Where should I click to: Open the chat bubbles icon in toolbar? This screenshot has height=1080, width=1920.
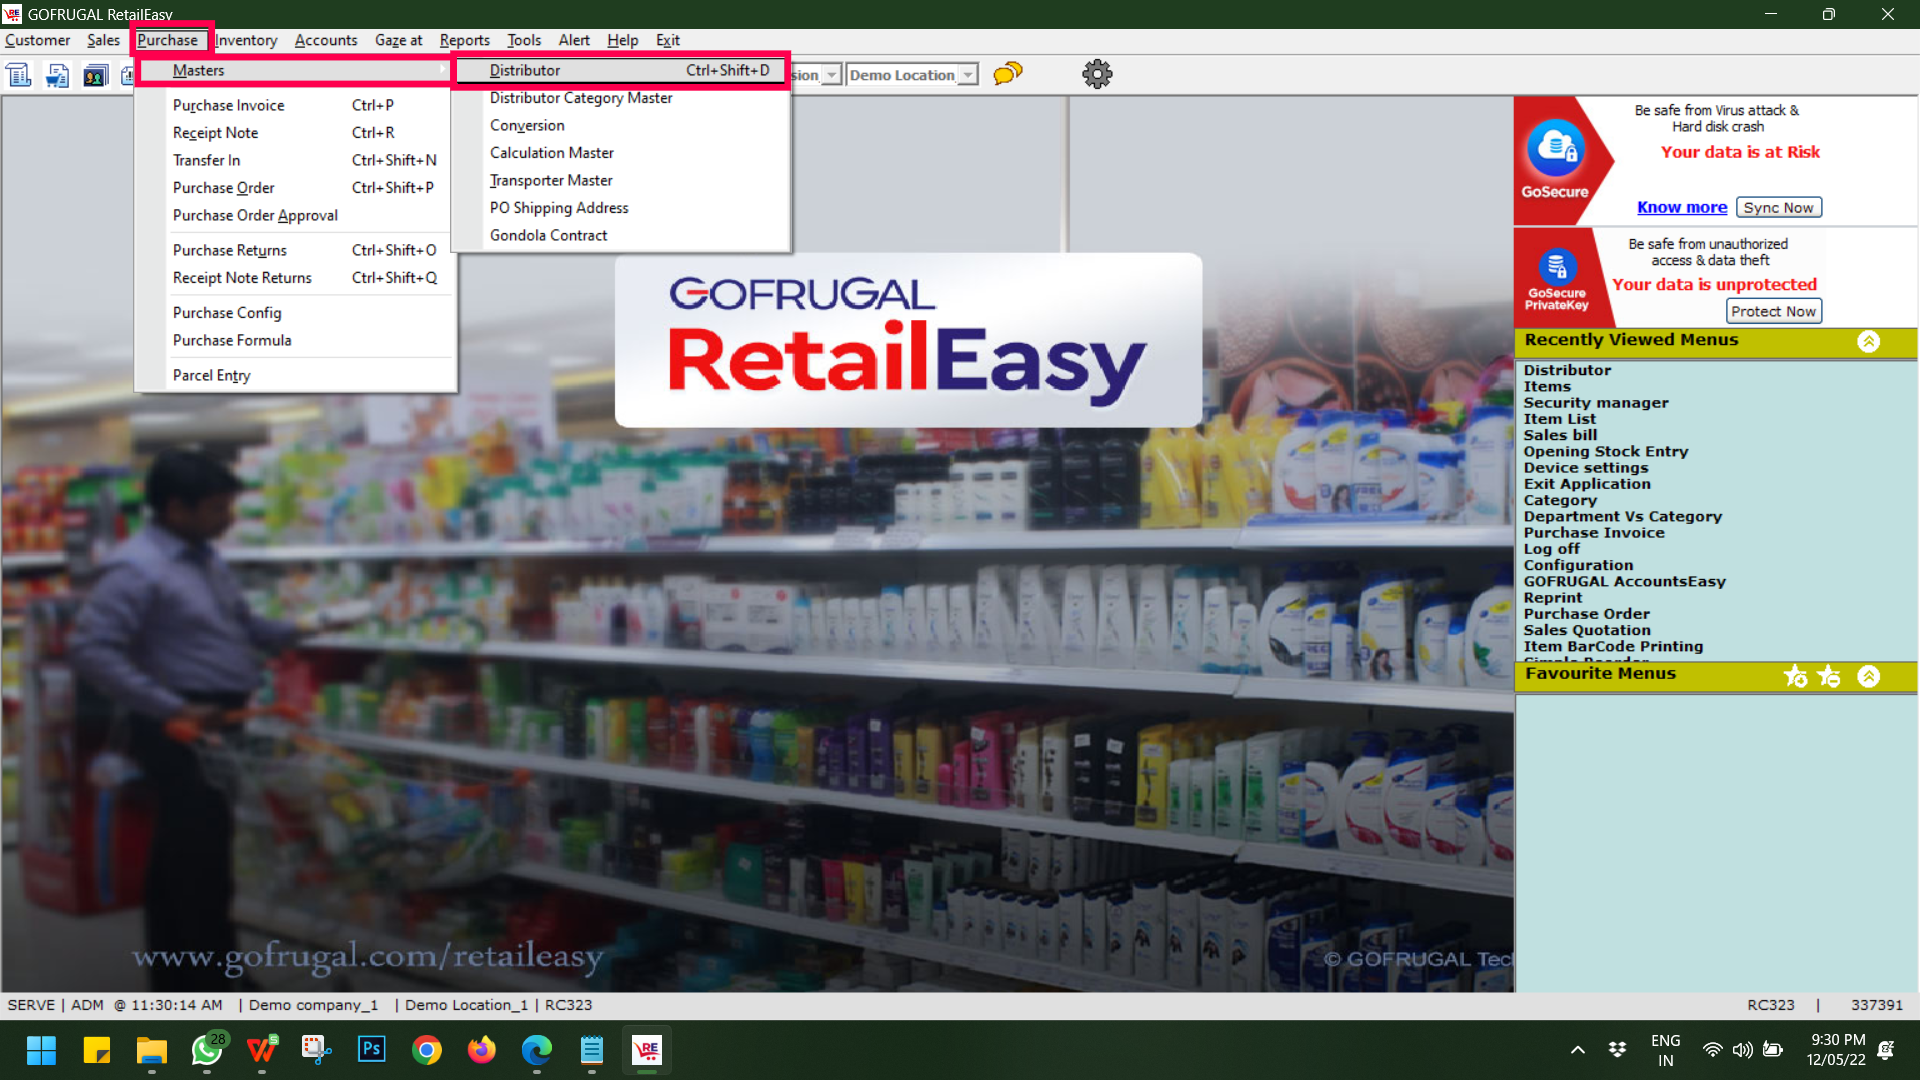point(1008,74)
